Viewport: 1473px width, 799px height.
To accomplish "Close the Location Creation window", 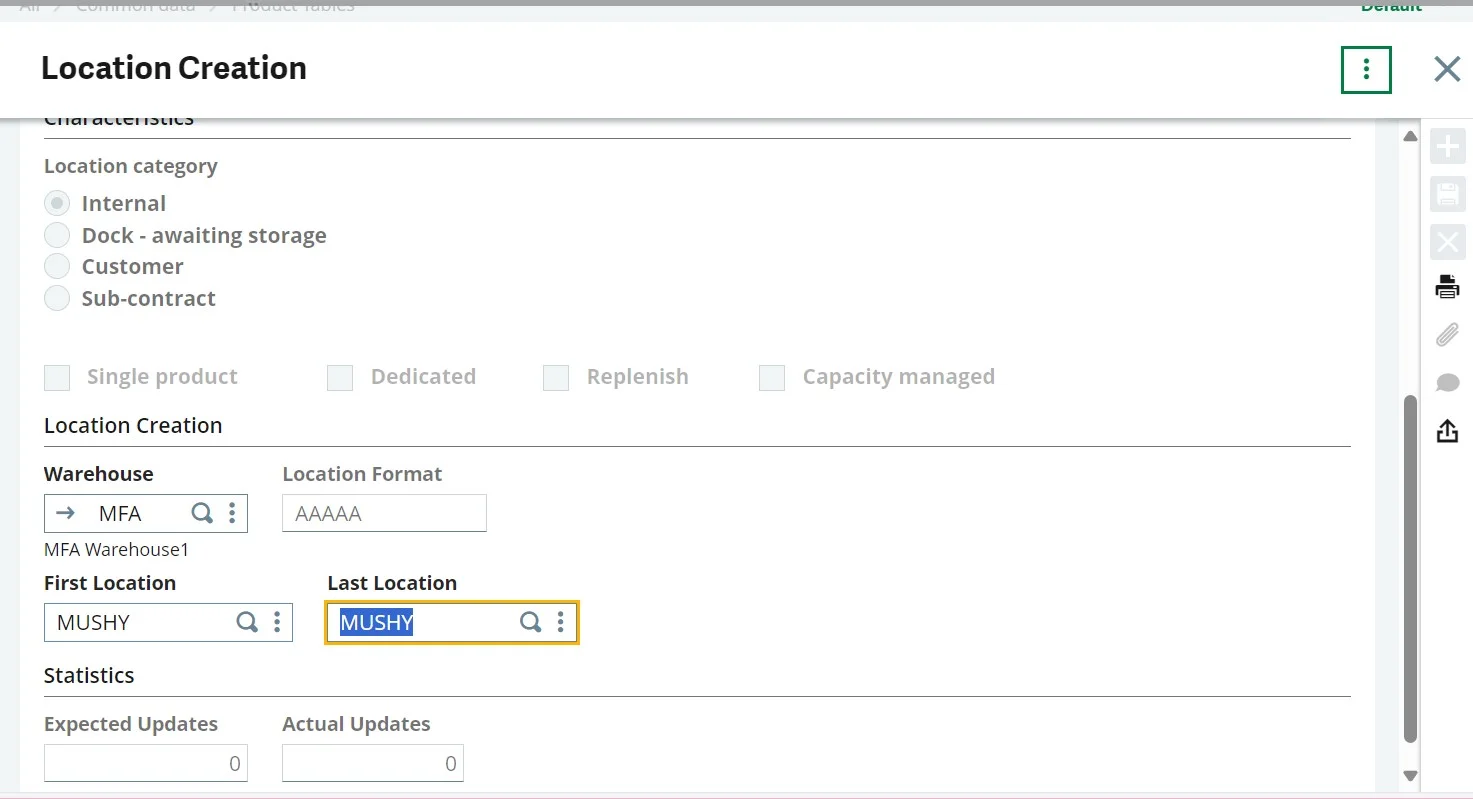I will coord(1447,68).
